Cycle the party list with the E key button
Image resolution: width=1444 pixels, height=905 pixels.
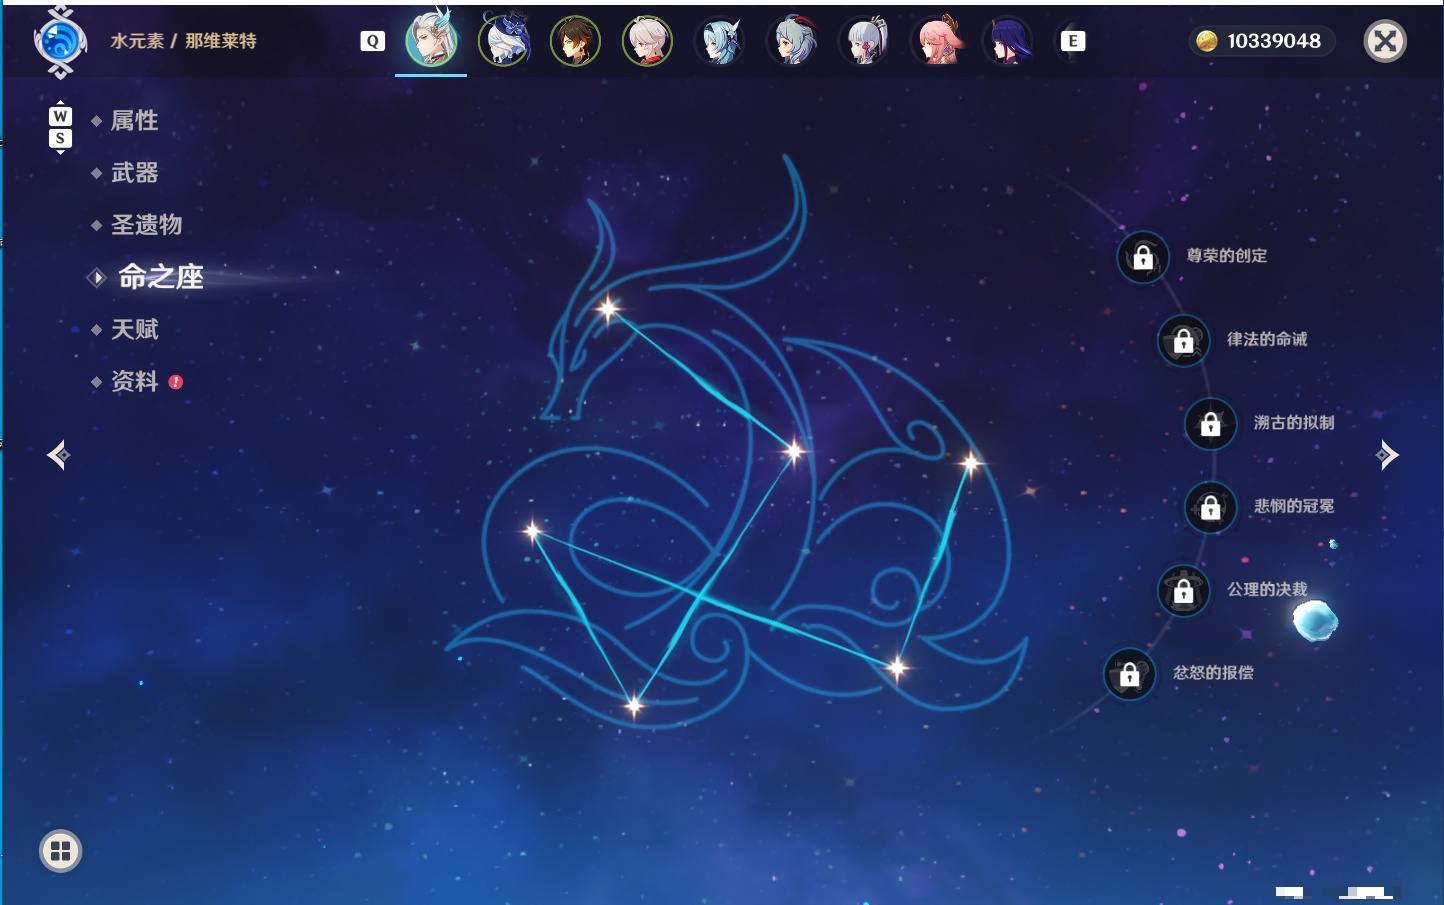point(1072,41)
